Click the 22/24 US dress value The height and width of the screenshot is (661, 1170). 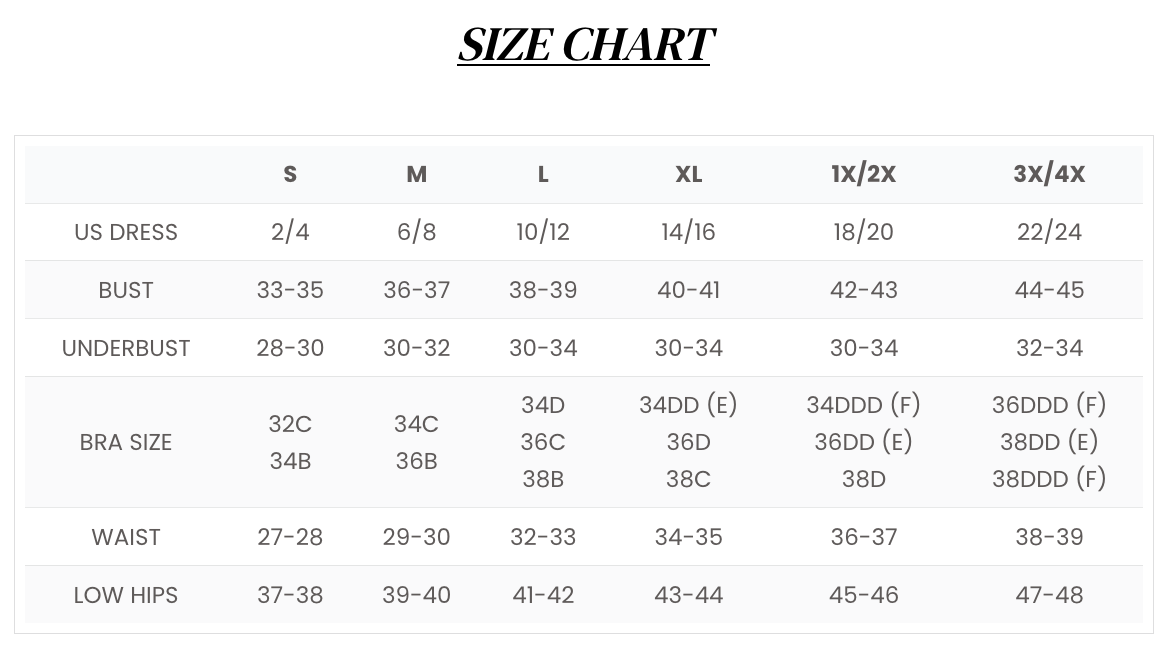click(1049, 232)
